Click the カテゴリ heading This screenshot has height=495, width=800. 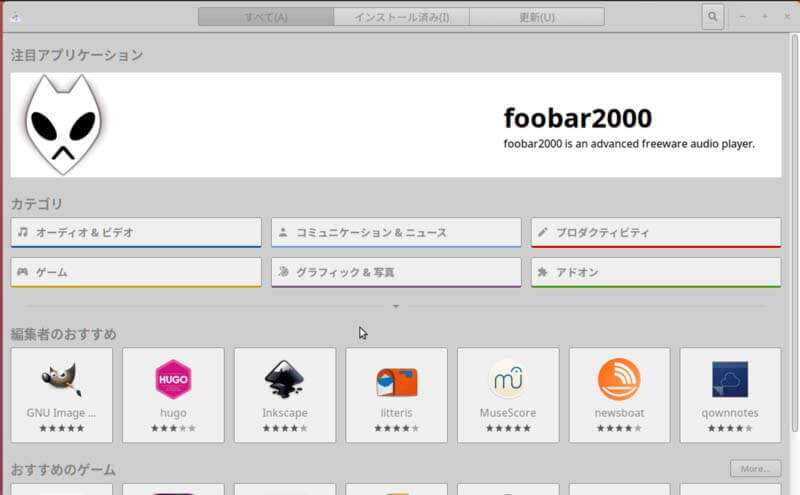point(37,204)
